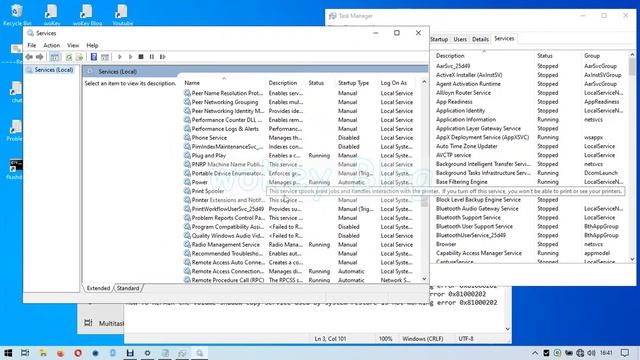Select Remote Procedure Call (RPC) service
Screen dimensions: 640x360
pos(301,280)
